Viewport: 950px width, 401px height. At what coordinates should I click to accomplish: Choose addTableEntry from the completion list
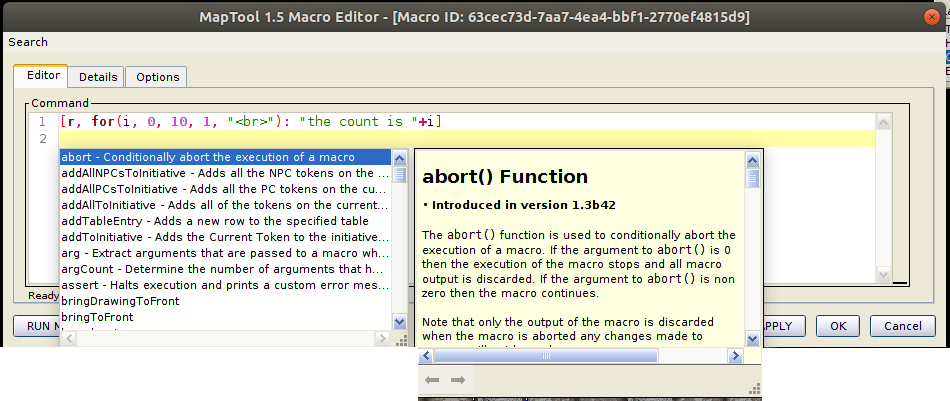click(x=225, y=221)
